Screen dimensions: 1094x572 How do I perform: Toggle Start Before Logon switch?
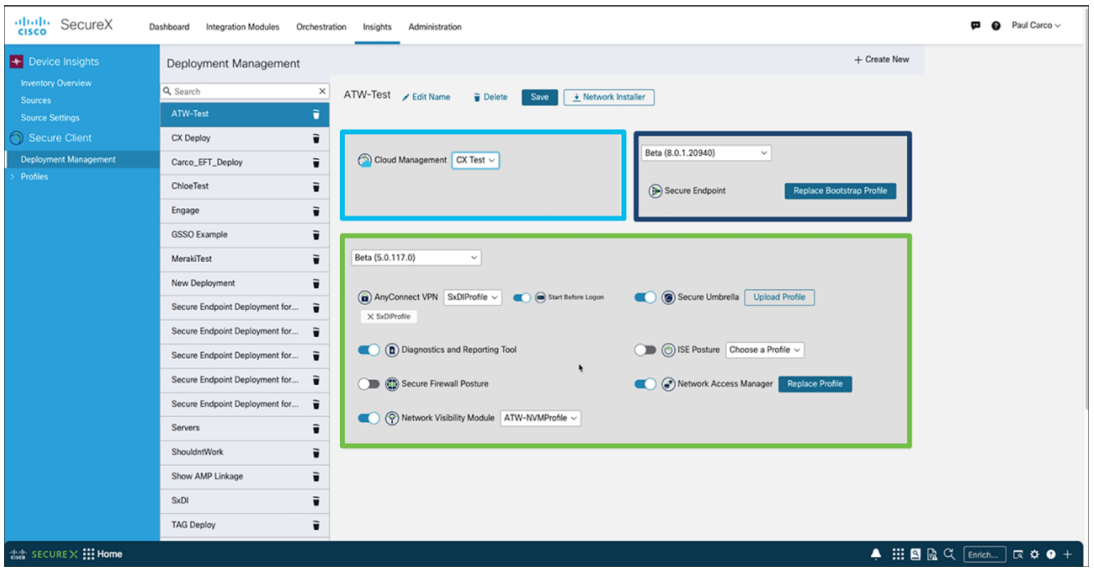point(522,298)
